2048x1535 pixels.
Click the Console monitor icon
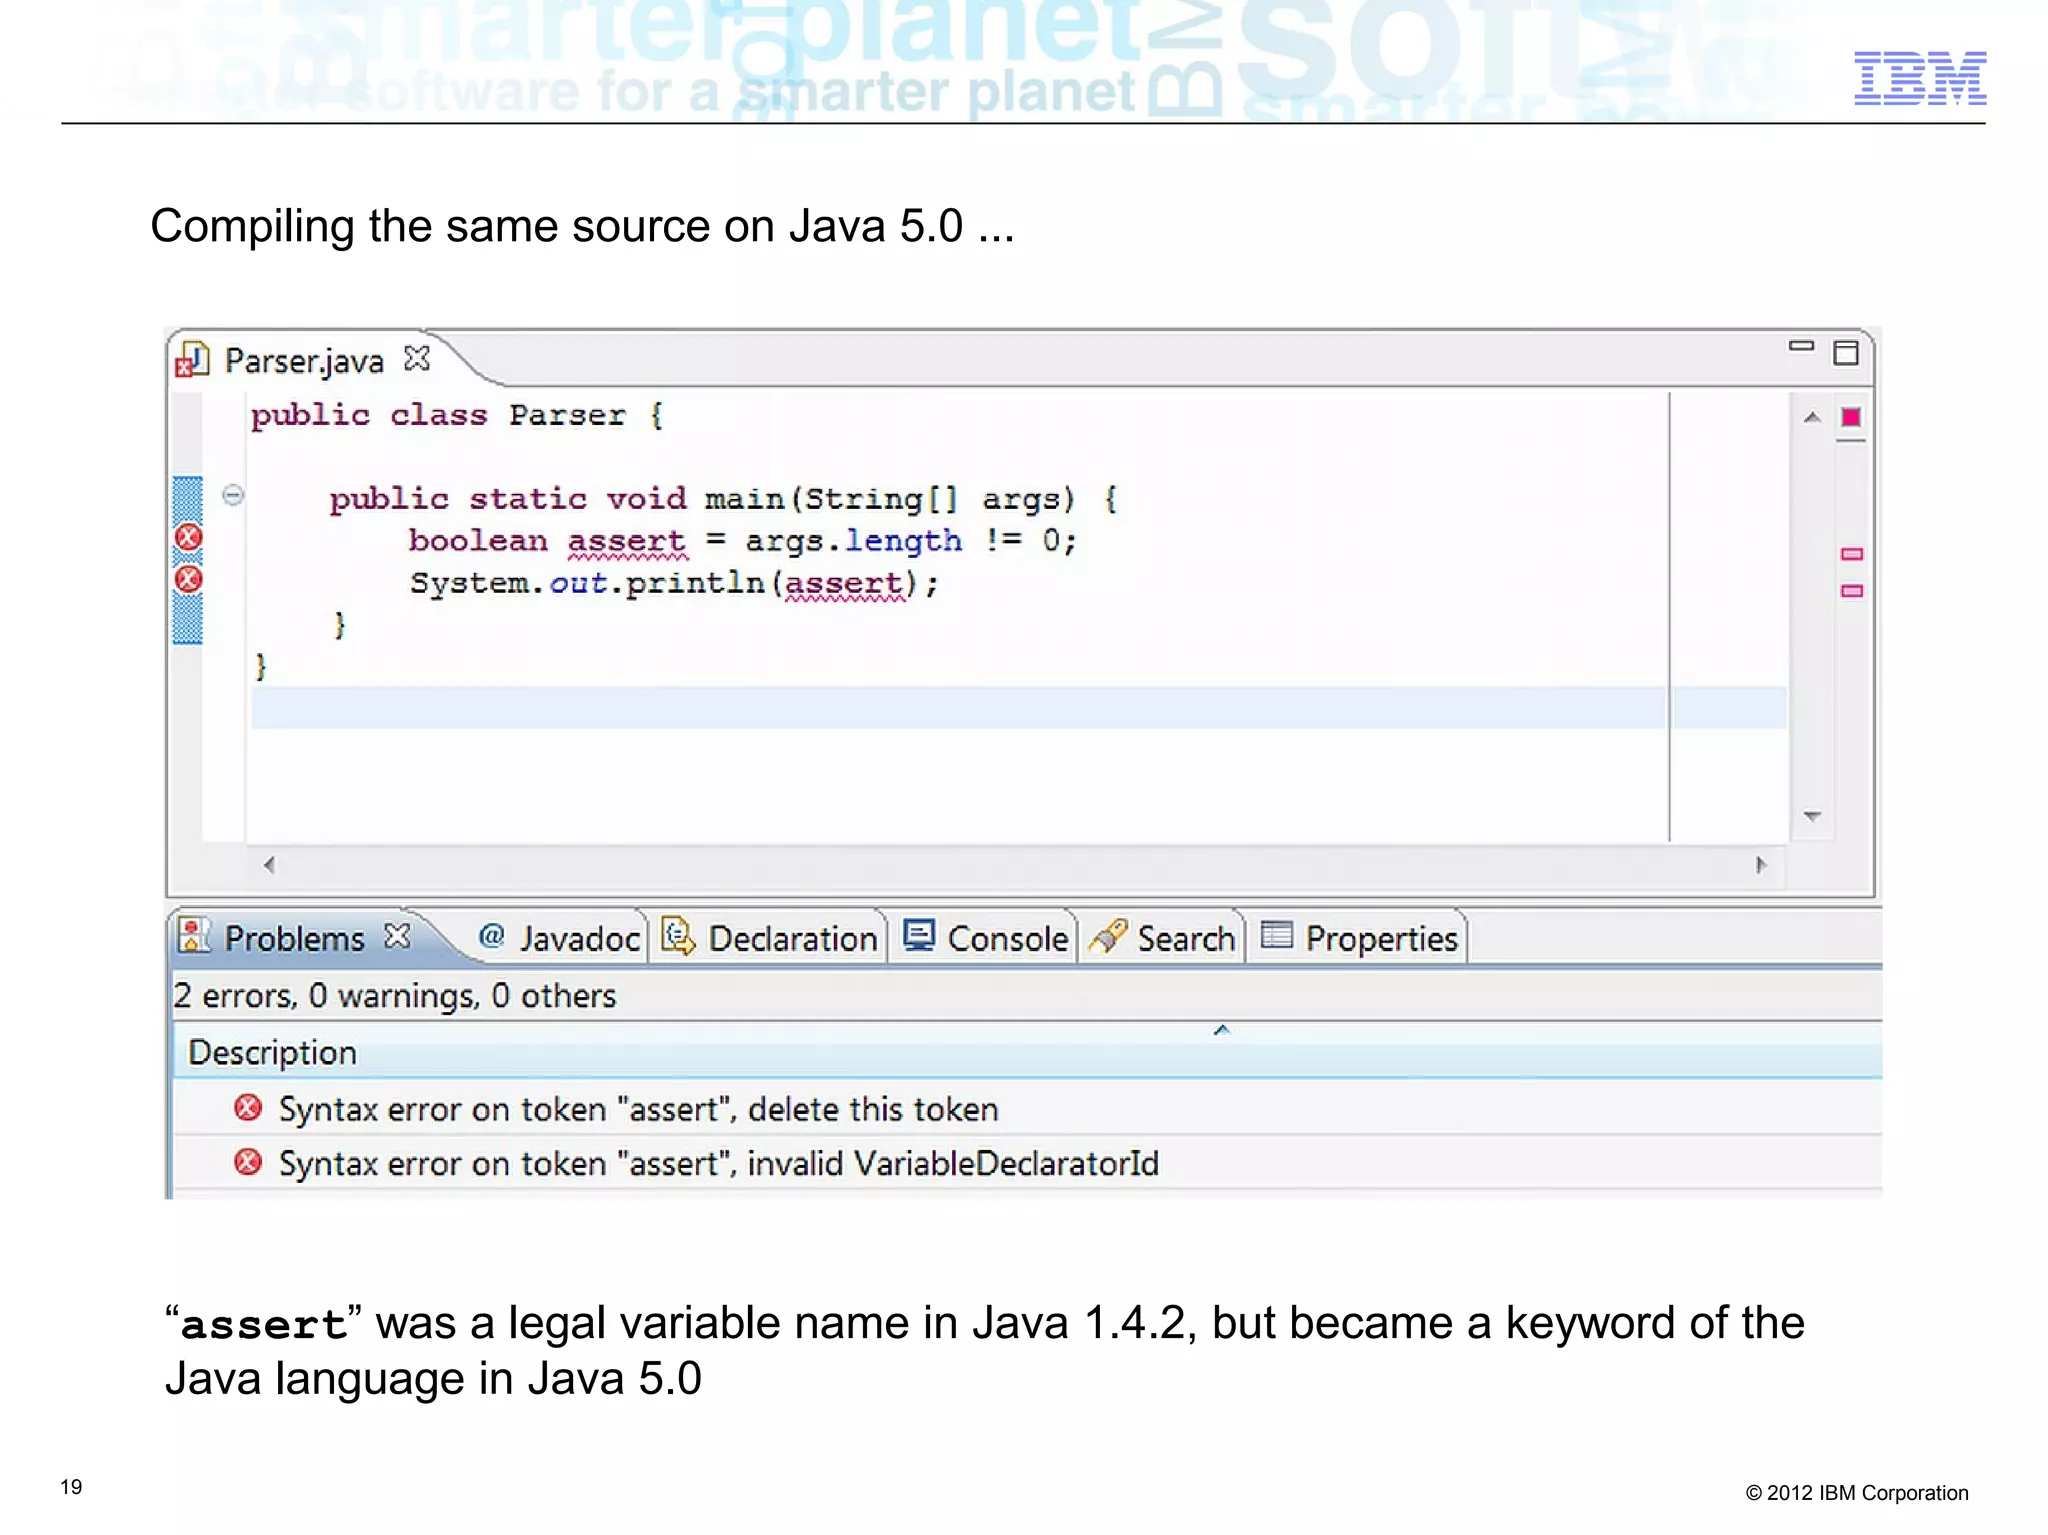click(x=919, y=934)
